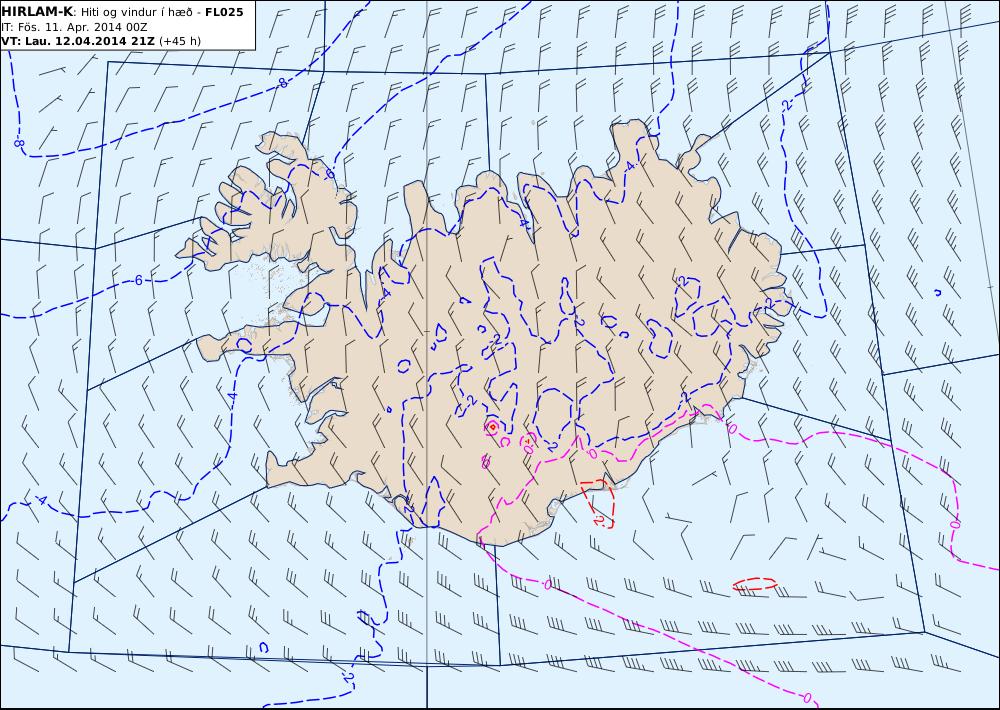Click the 'VT: Lau. 12.04.2014 21Z' valid time
This screenshot has width=1000, height=710.
point(78,41)
